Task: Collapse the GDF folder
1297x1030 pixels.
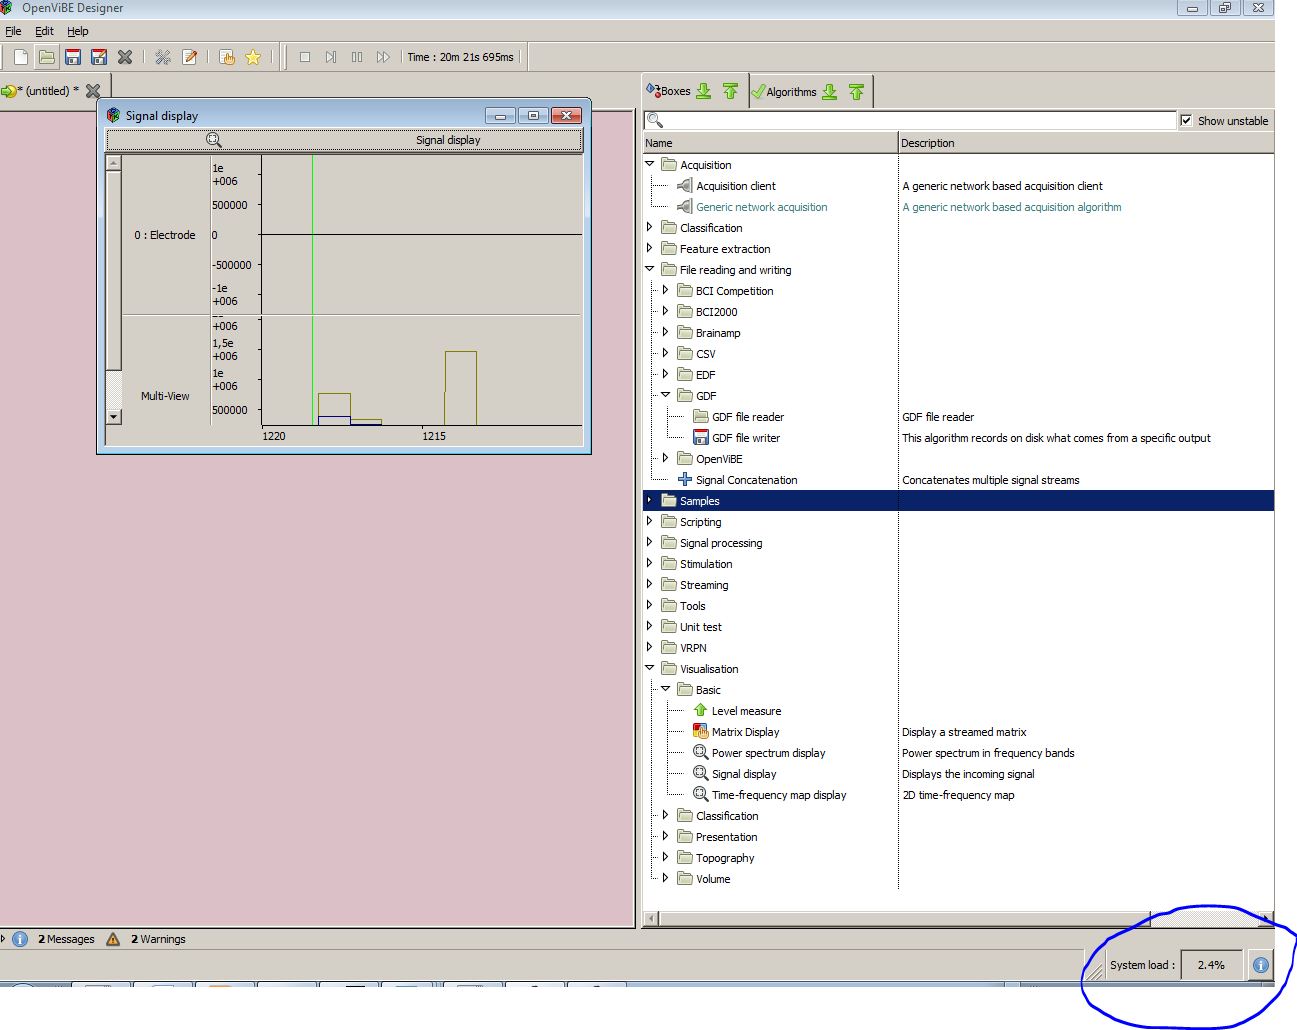Action: click(x=666, y=395)
